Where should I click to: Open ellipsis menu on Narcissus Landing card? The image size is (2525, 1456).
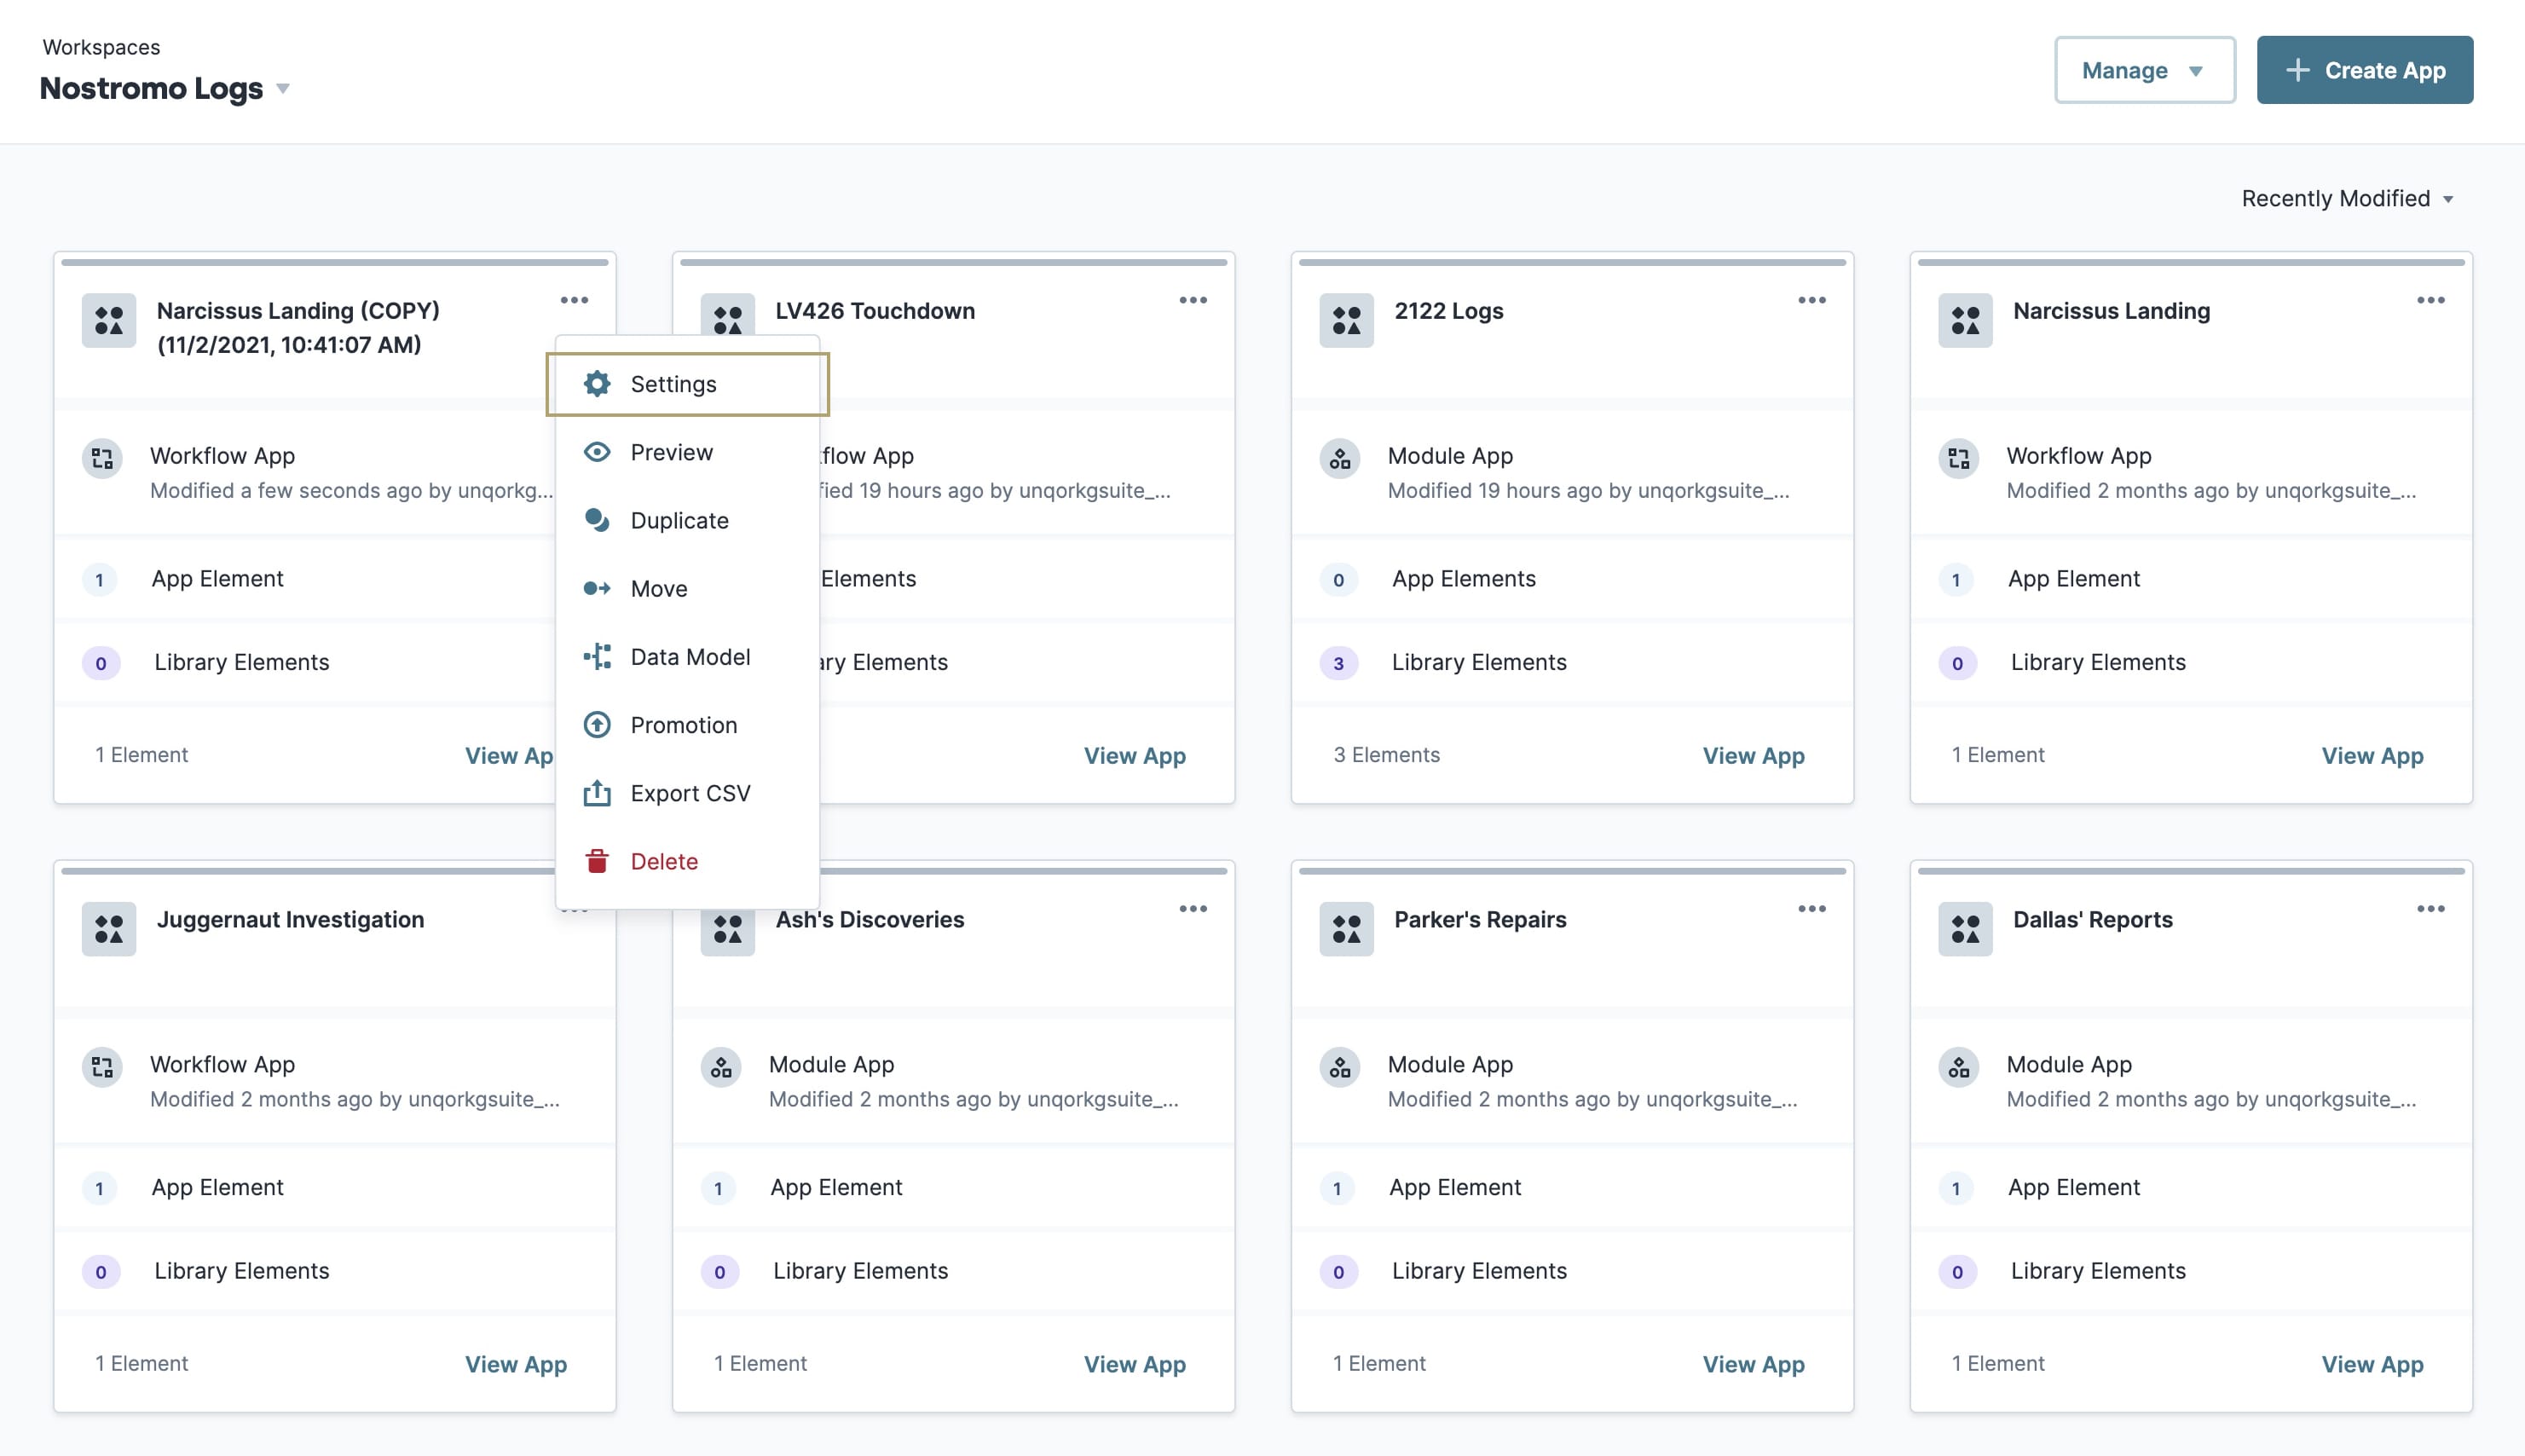(2430, 300)
